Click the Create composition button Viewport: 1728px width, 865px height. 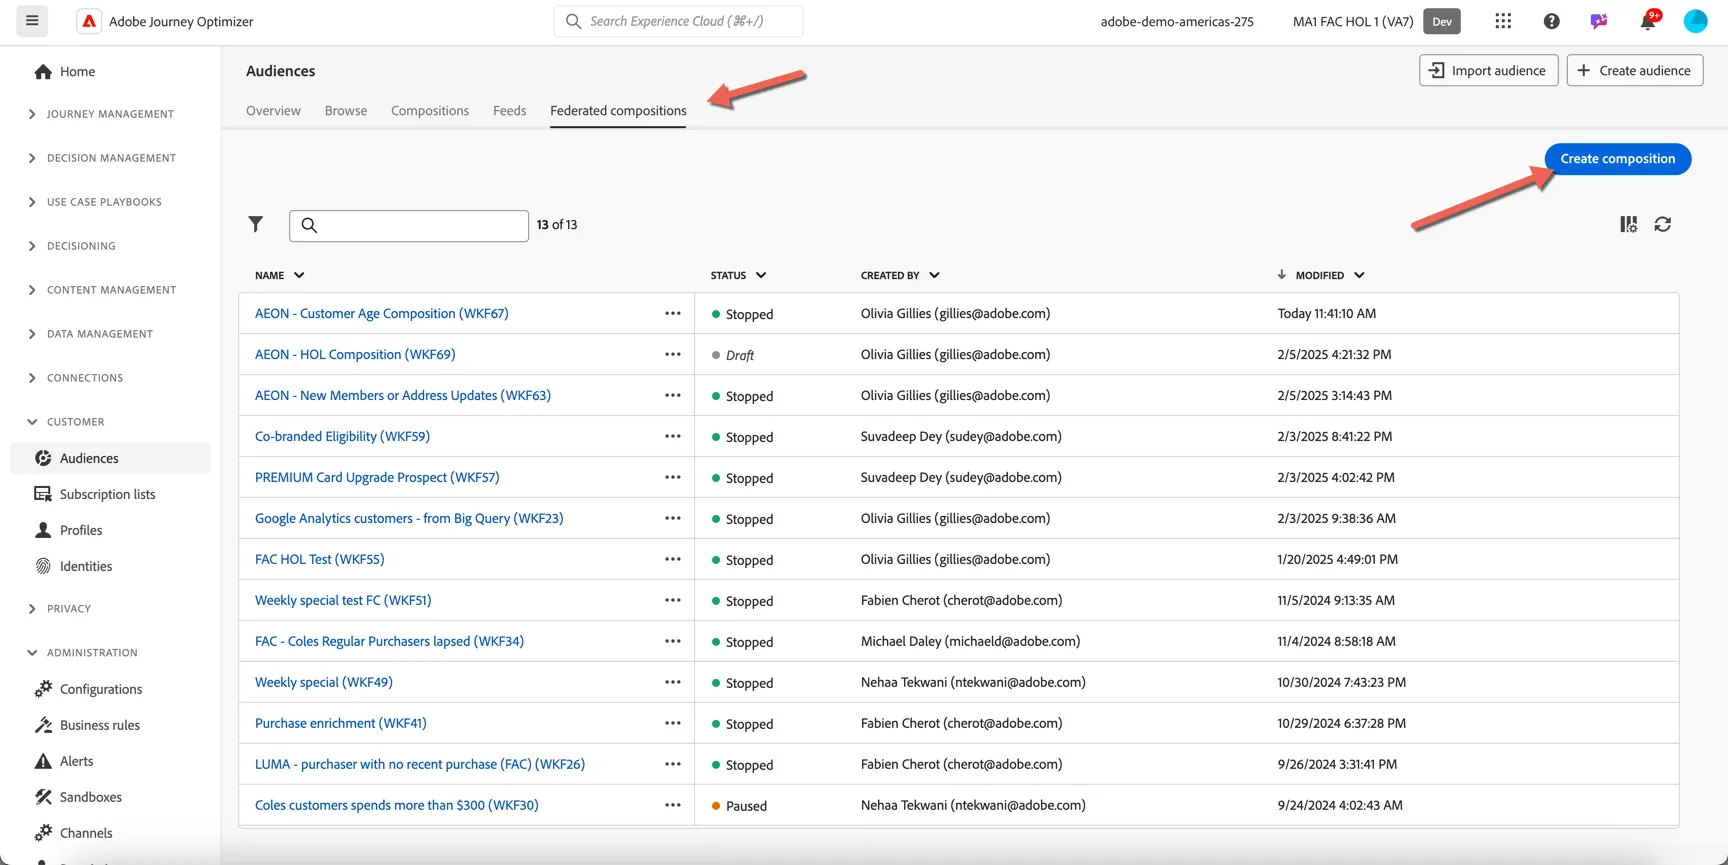[x=1618, y=159]
